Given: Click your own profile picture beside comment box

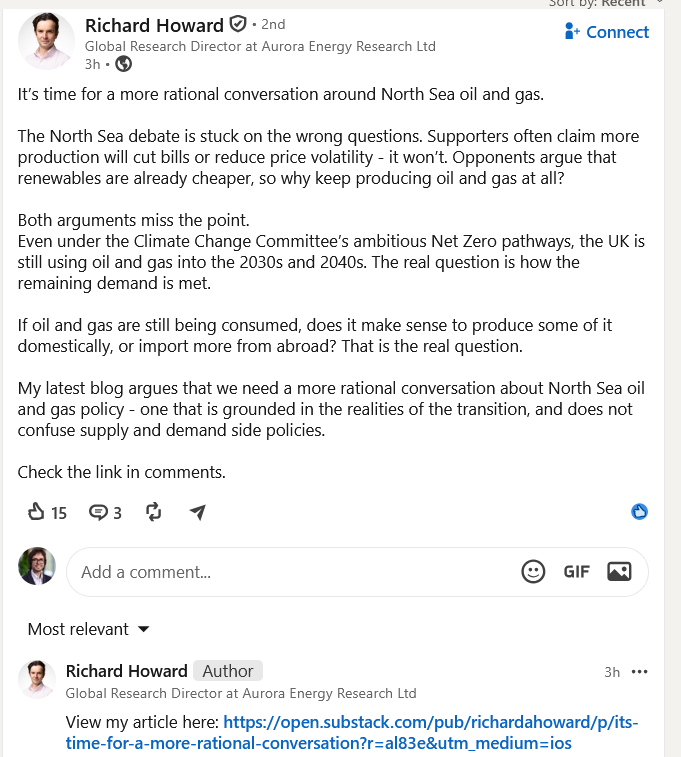Looking at the screenshot, I should click(x=37, y=566).
